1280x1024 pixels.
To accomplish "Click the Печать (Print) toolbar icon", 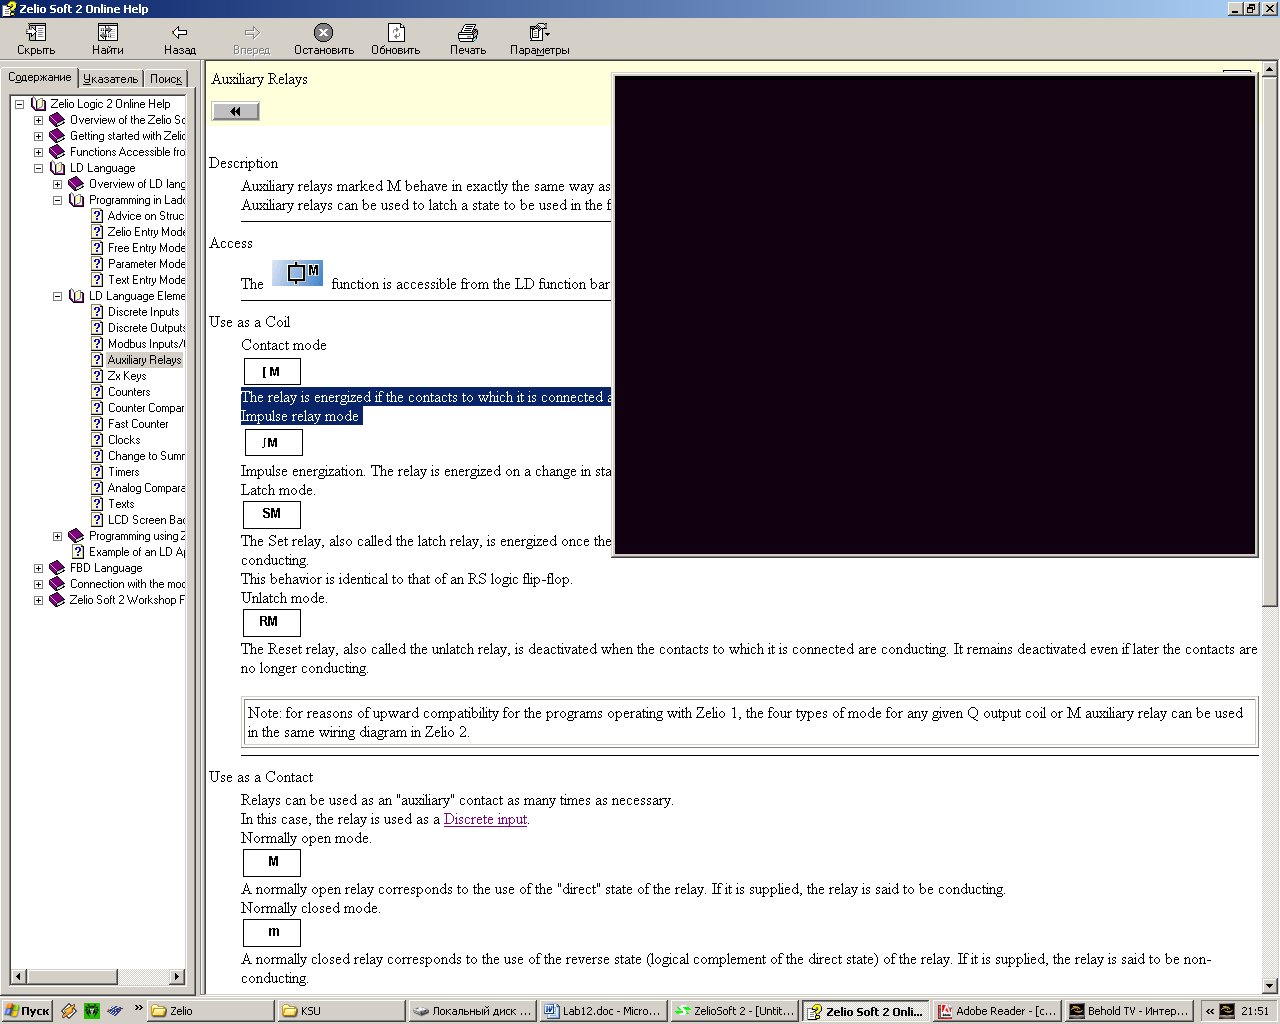I will [x=468, y=40].
